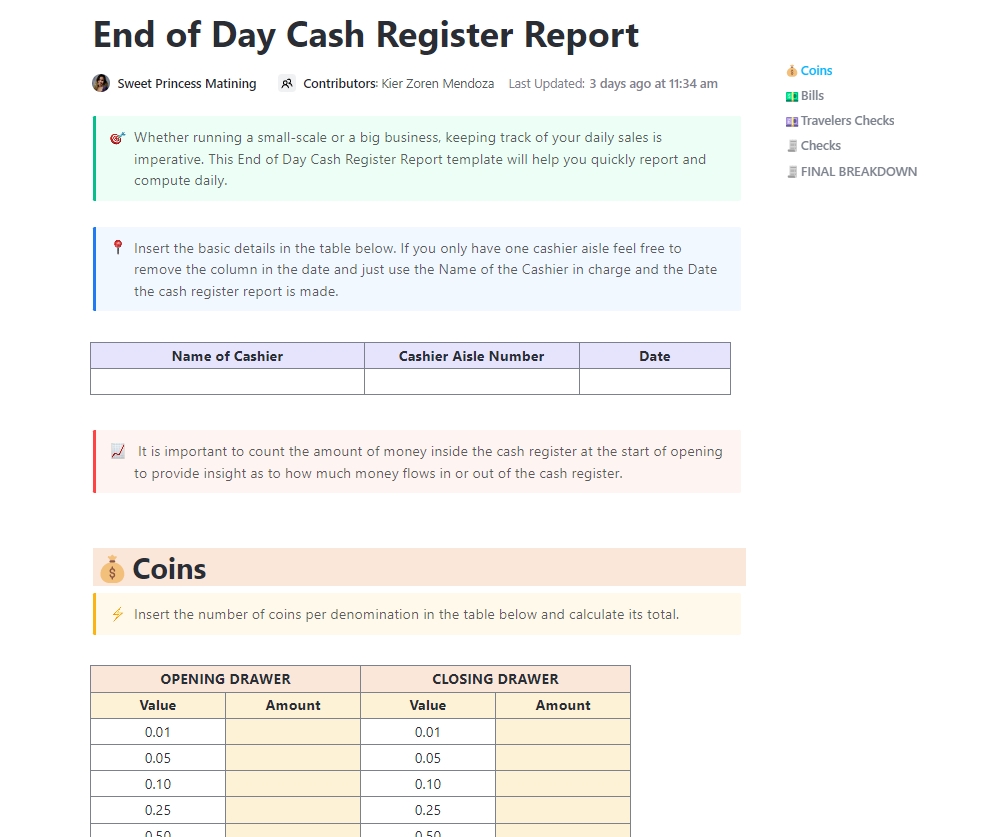Click the lightning bolt icon above the coins table
997x837 pixels.
(117, 613)
